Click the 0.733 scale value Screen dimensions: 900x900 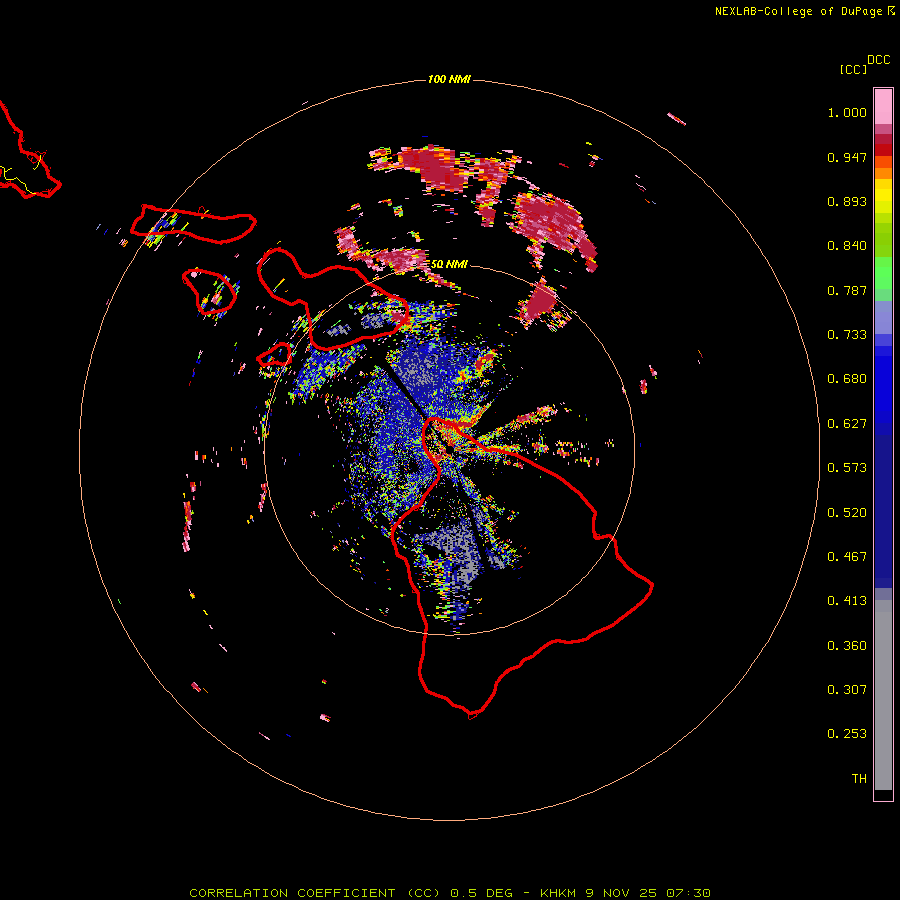click(x=847, y=335)
